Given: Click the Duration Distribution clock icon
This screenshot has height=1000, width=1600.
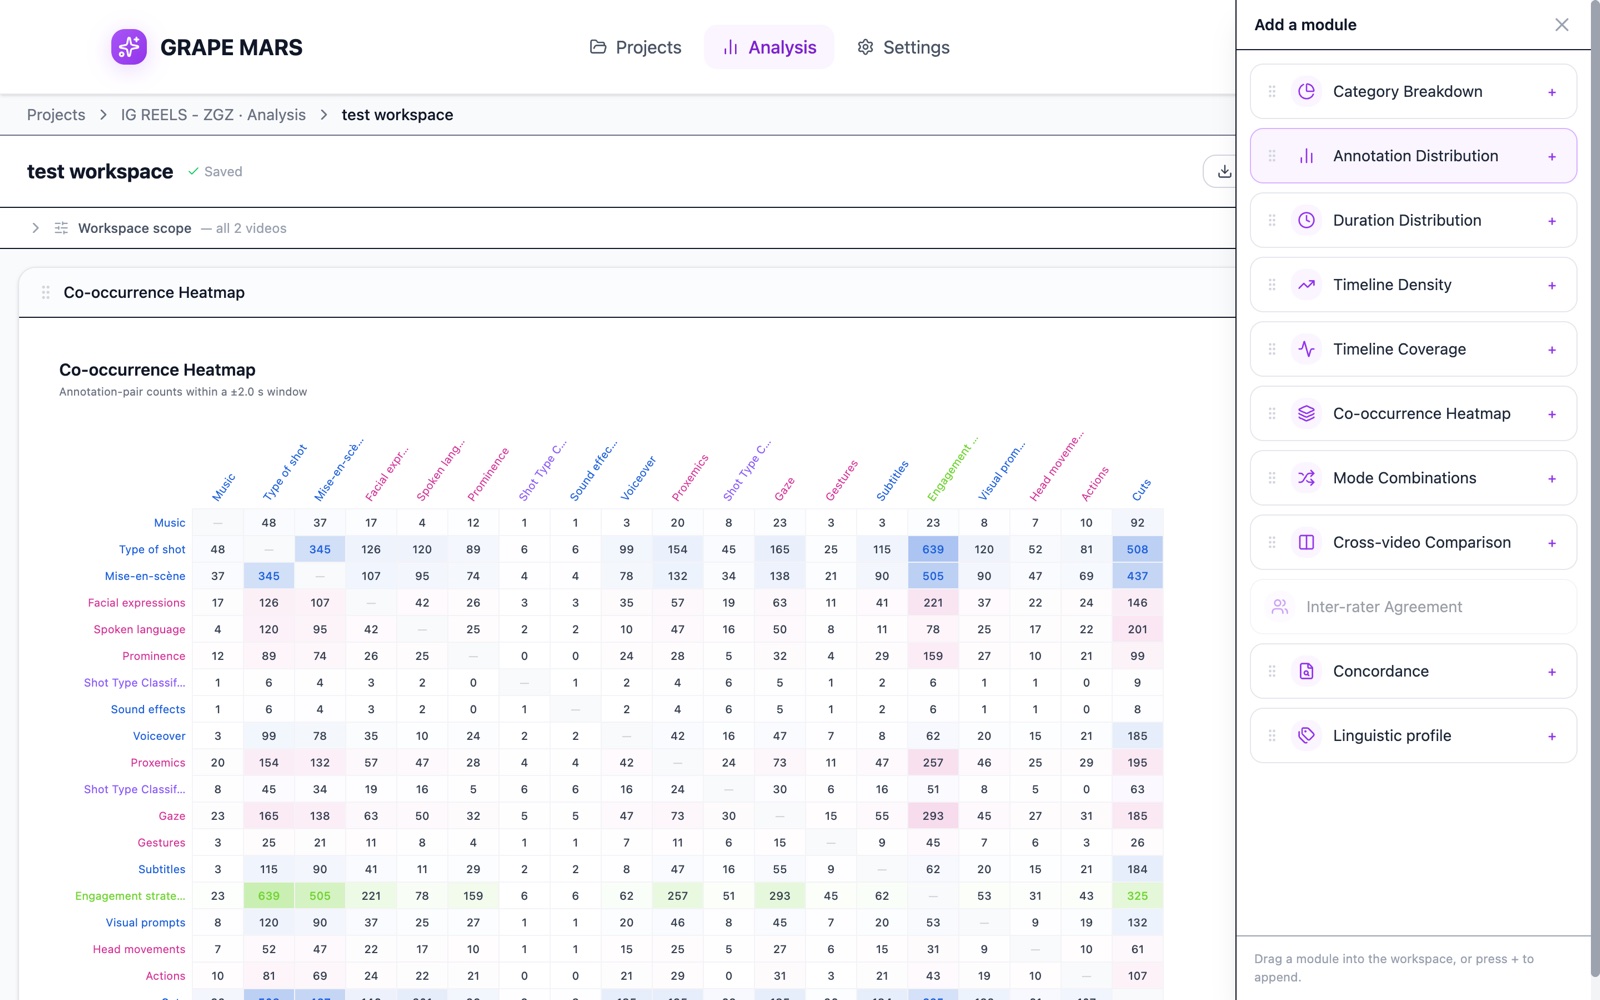Looking at the screenshot, I should [x=1306, y=220].
